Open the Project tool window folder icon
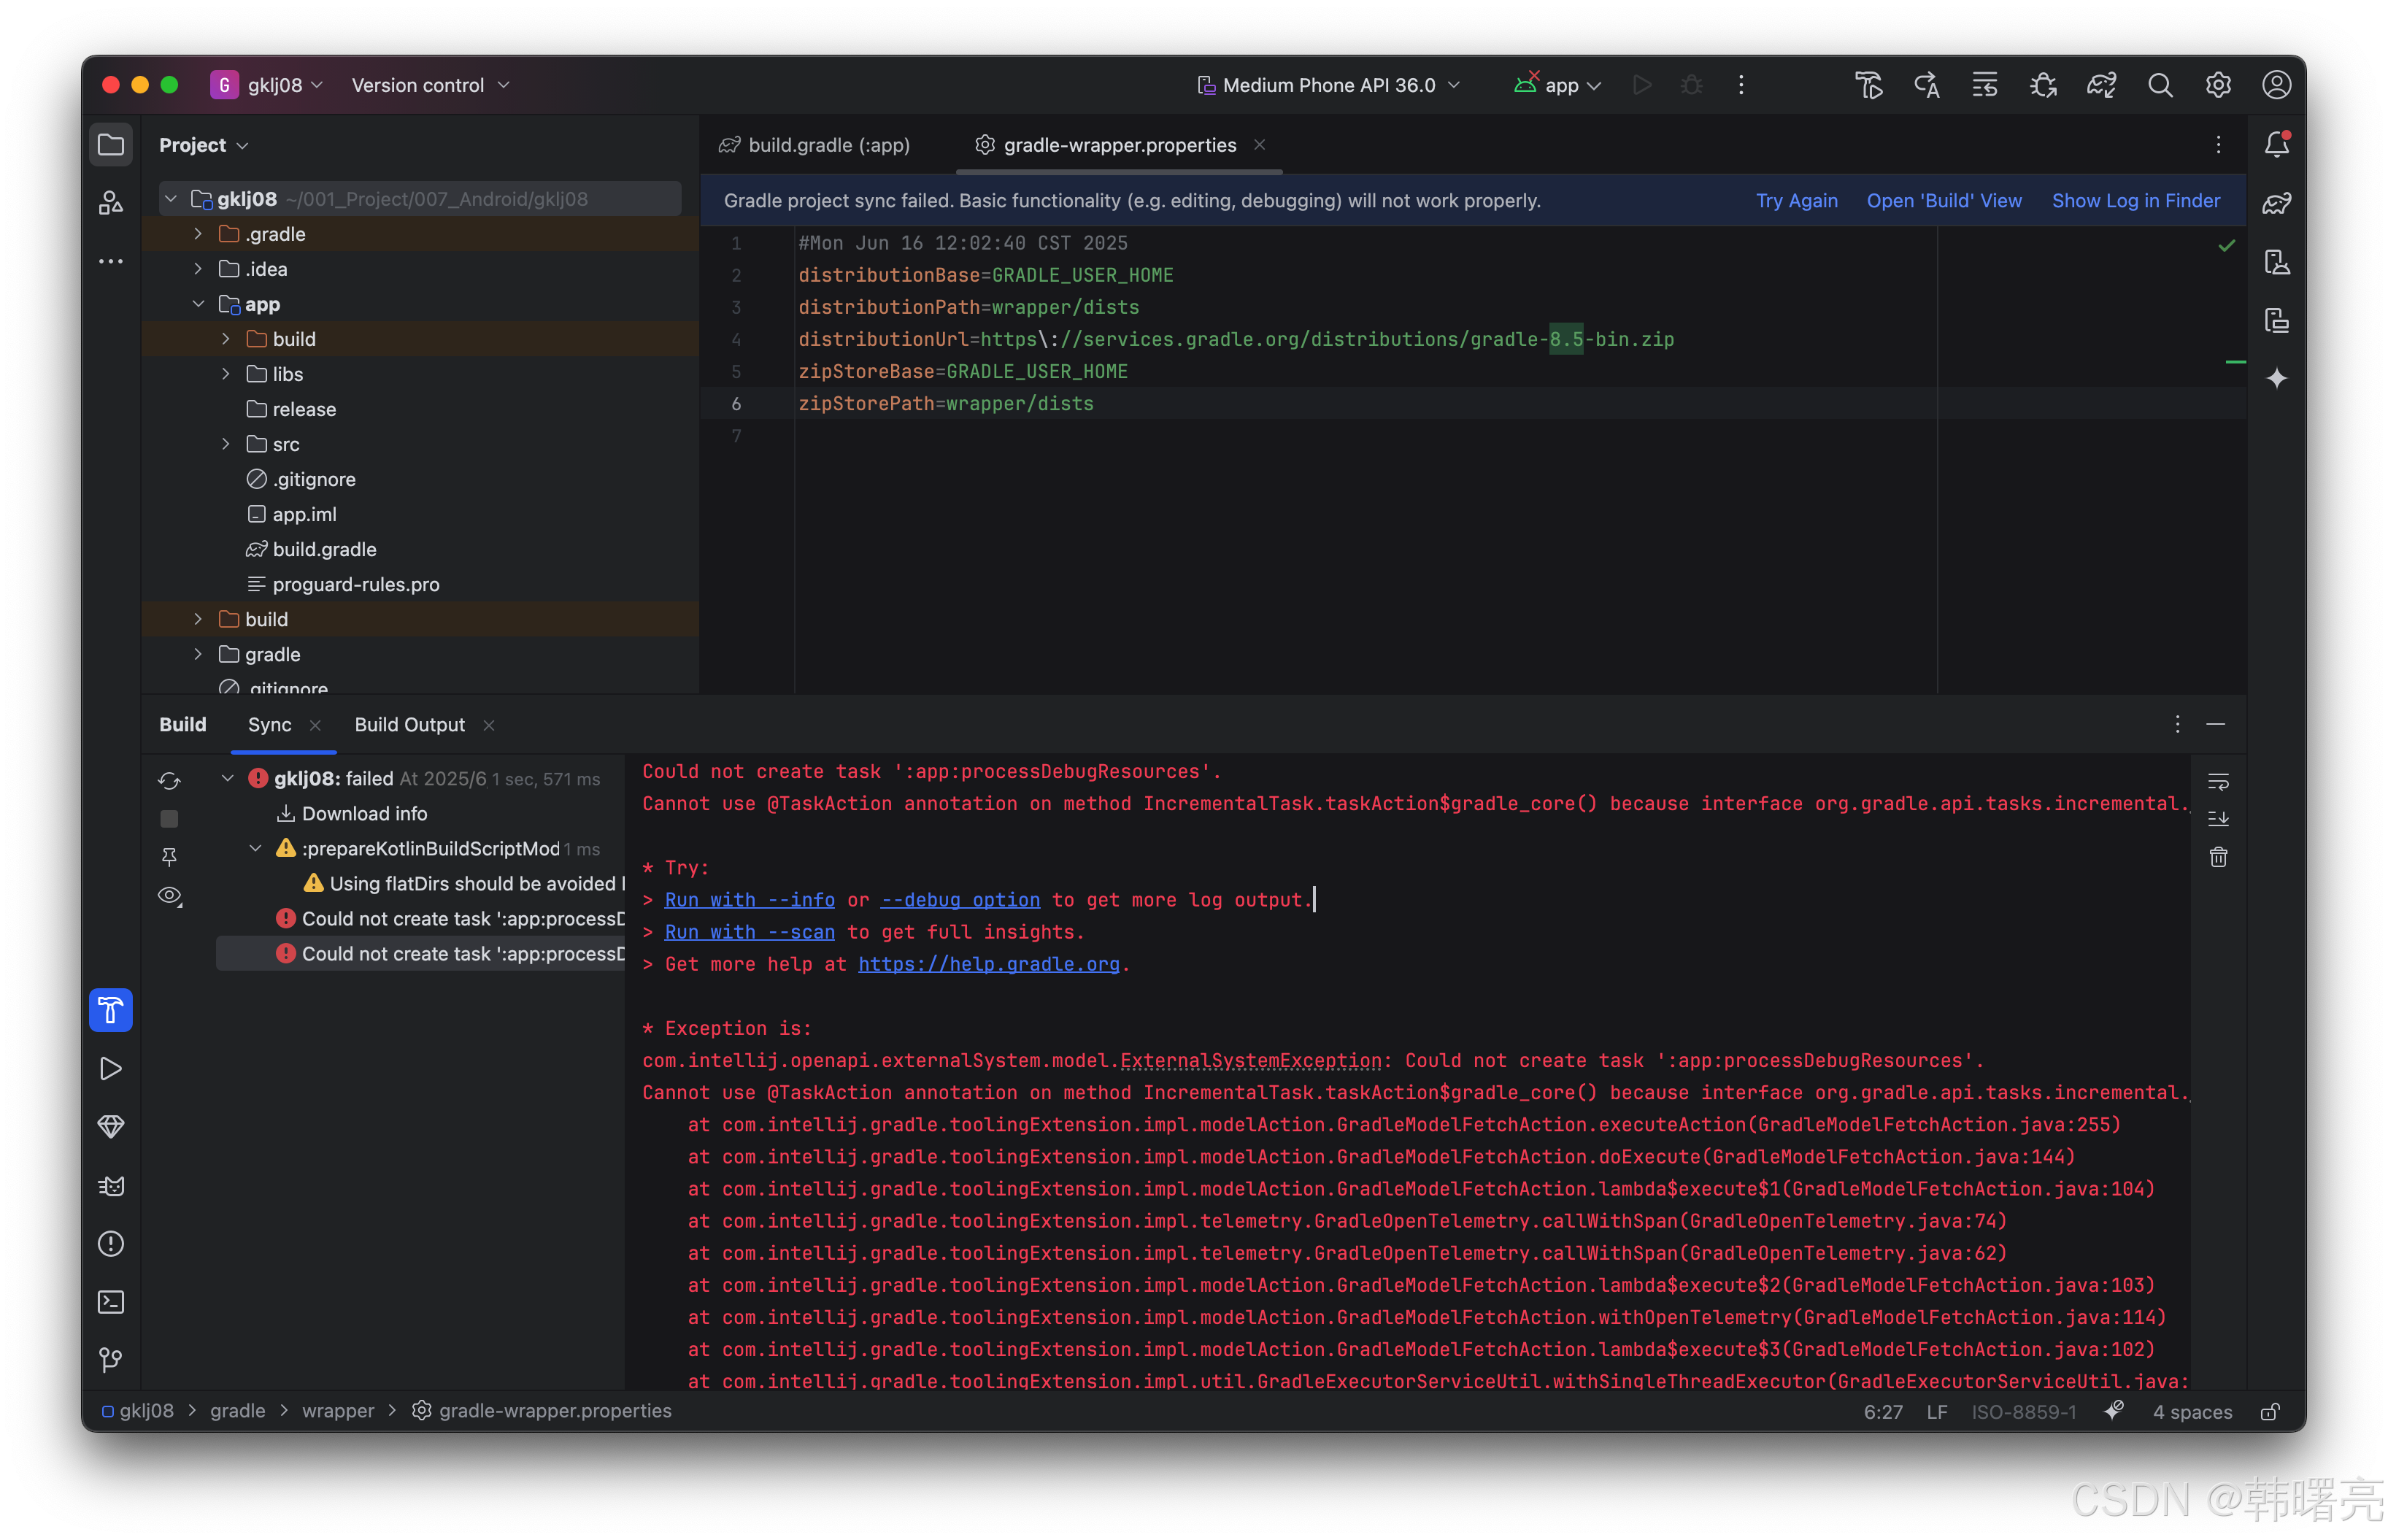Viewport: 2388px width, 1540px height. point(111,145)
